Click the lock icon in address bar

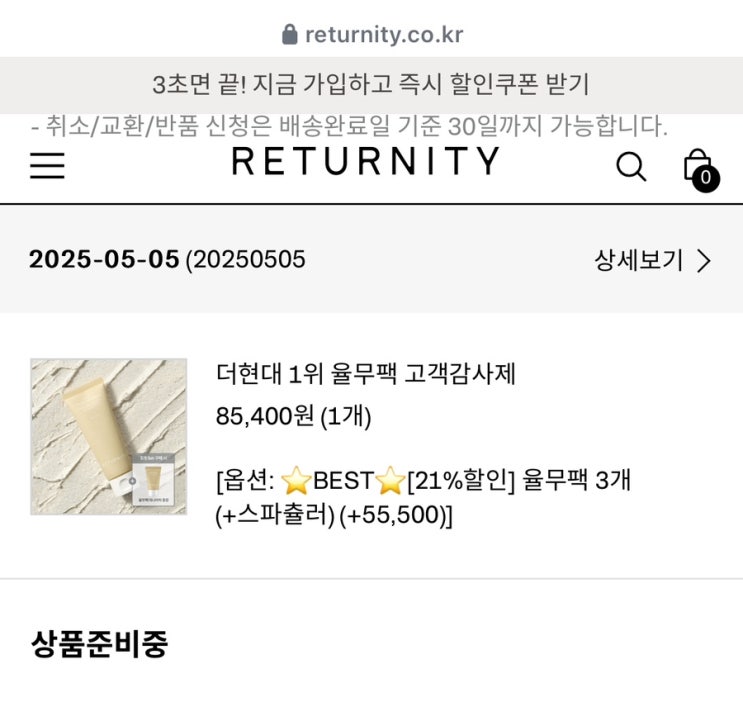pos(290,35)
